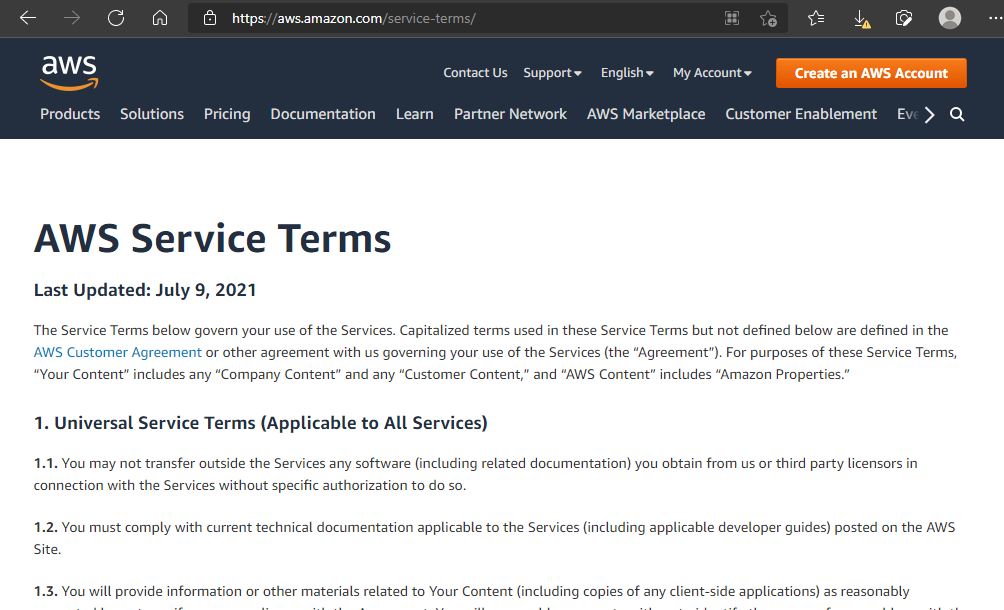Go back to the previous page
The height and width of the screenshot is (610, 1004).
[28, 18]
